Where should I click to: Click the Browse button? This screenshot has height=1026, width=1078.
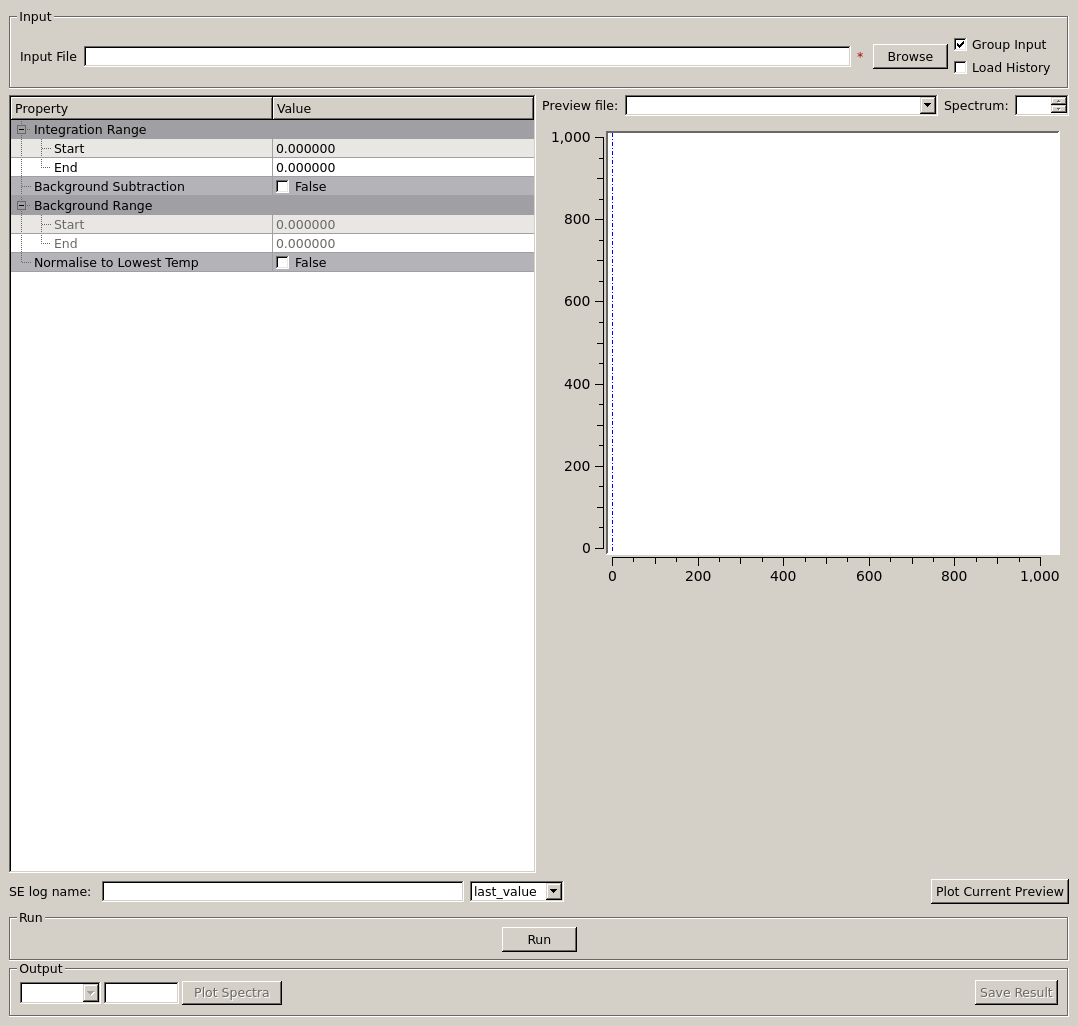pyautogui.click(x=909, y=57)
